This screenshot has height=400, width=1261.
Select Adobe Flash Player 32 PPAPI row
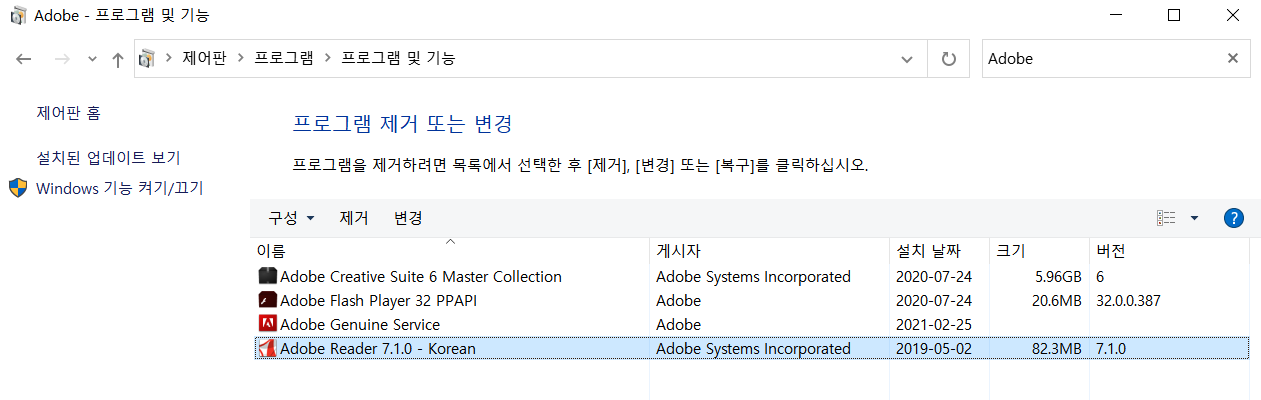tap(752, 301)
